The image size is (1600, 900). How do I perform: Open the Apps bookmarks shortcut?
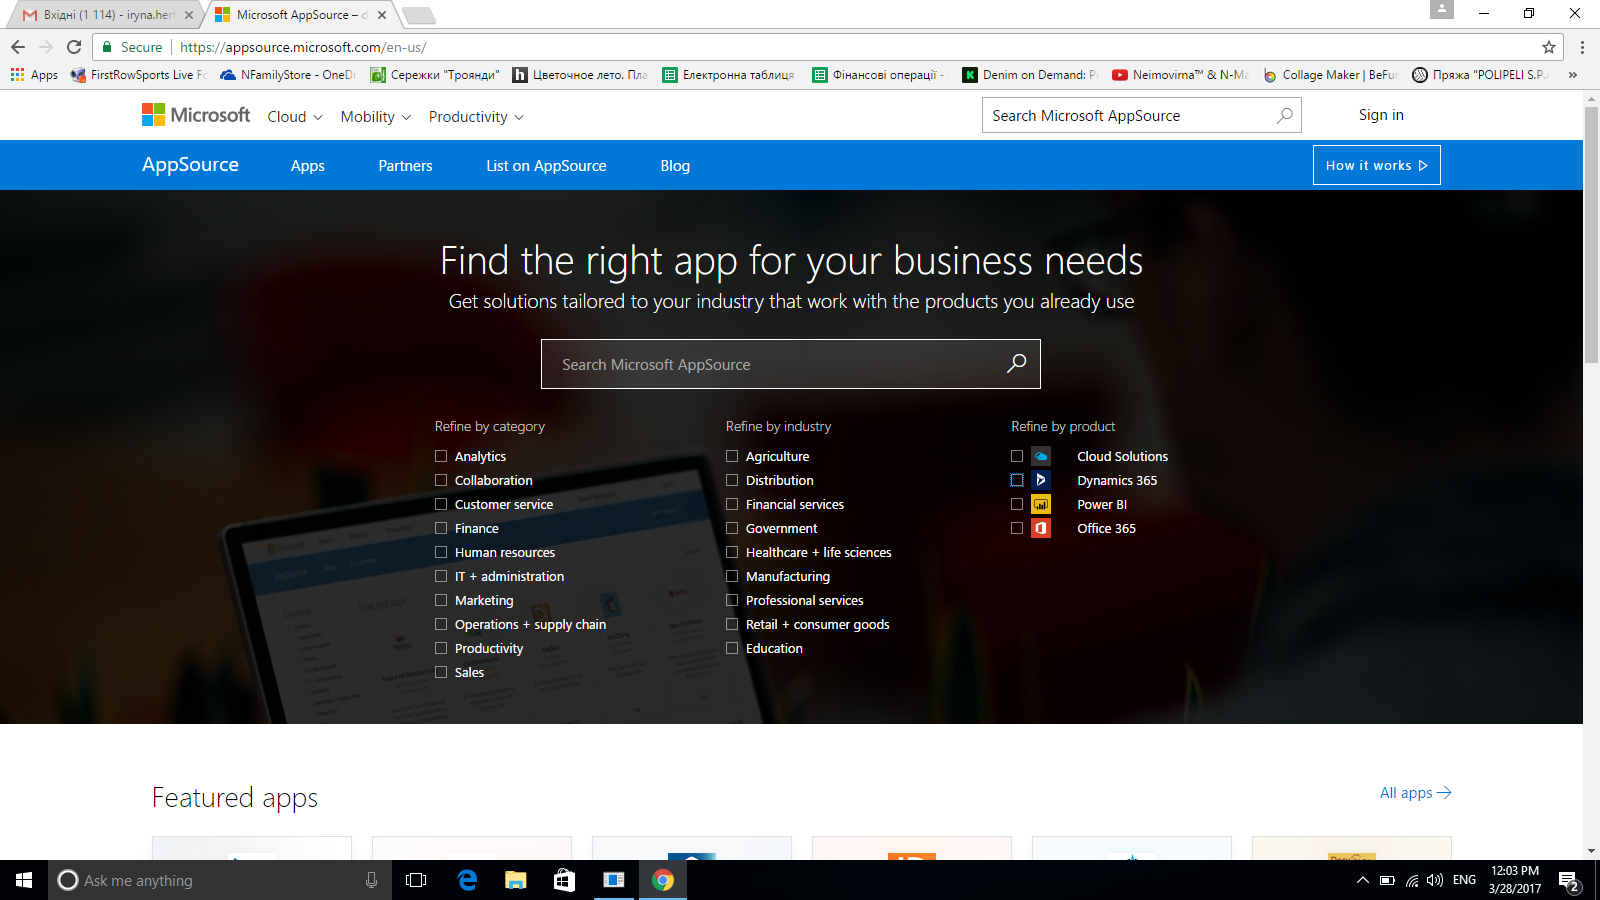tap(34, 75)
